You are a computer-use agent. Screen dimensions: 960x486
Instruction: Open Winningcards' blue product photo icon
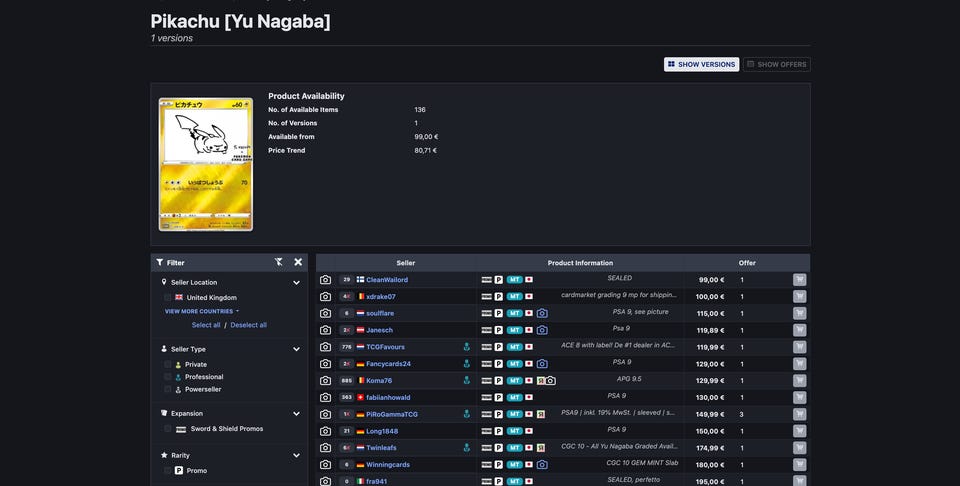coord(542,465)
